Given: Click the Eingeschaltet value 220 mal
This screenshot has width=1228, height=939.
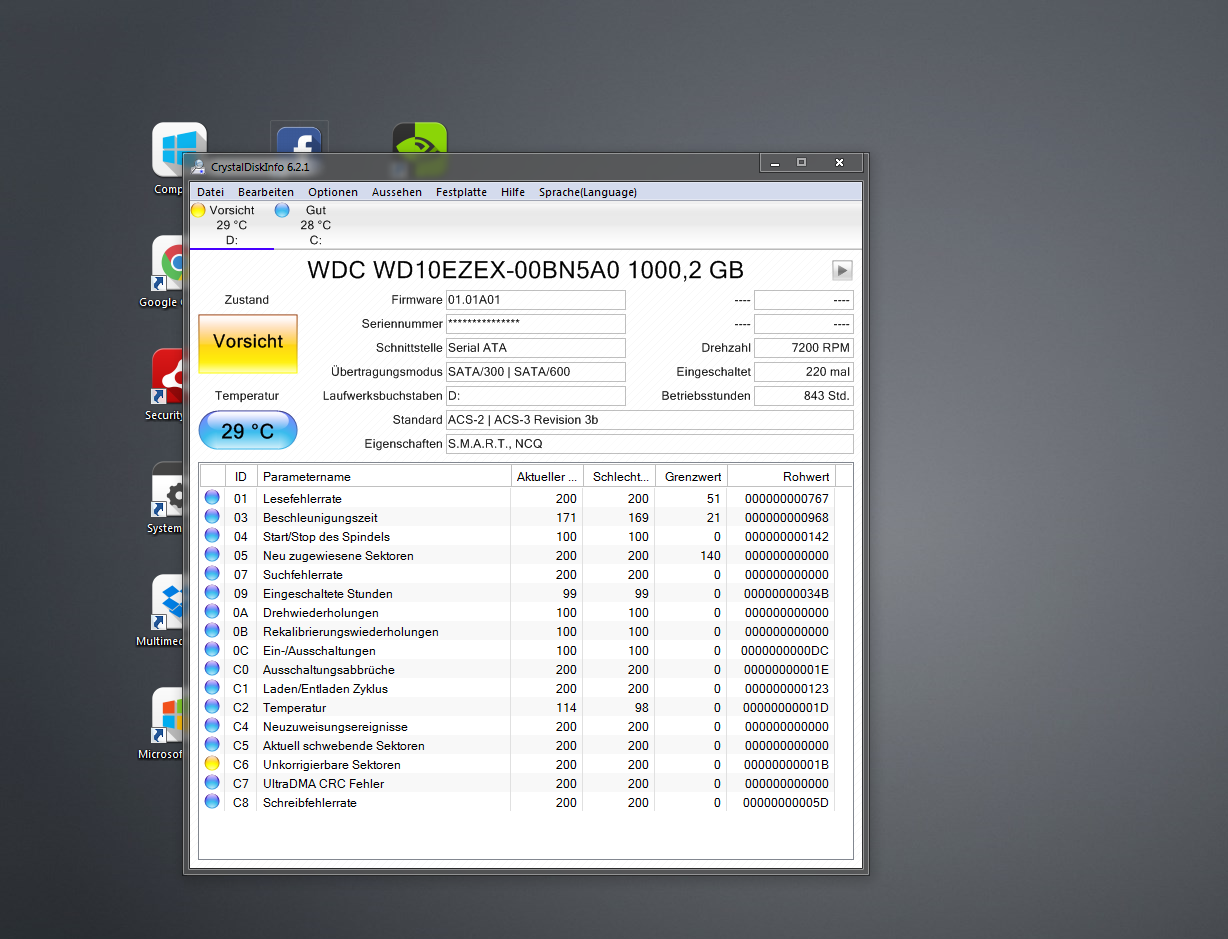Looking at the screenshot, I should click(x=804, y=372).
